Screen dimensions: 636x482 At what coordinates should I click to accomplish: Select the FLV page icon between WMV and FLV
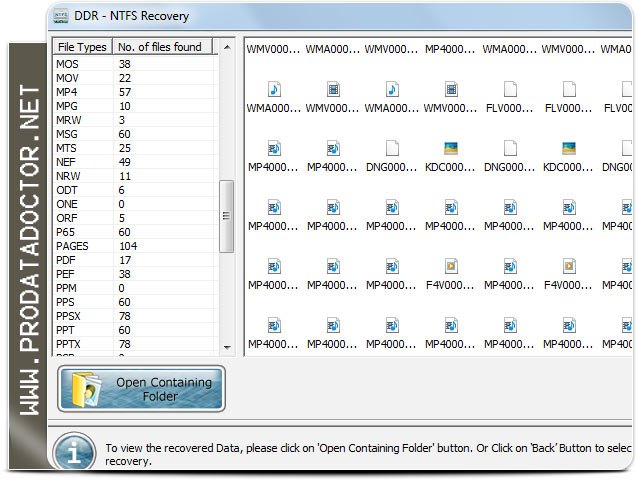tap(510, 89)
